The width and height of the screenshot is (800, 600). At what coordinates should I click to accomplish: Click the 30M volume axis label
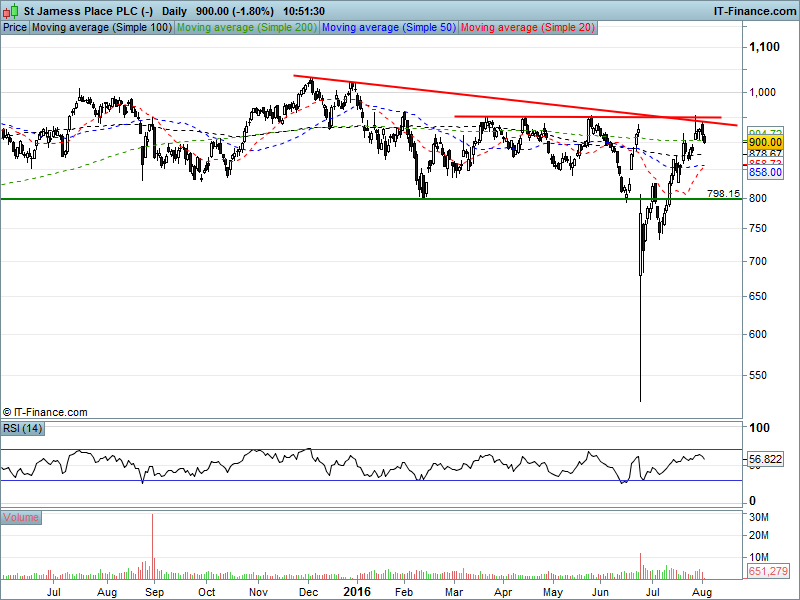(x=759, y=517)
